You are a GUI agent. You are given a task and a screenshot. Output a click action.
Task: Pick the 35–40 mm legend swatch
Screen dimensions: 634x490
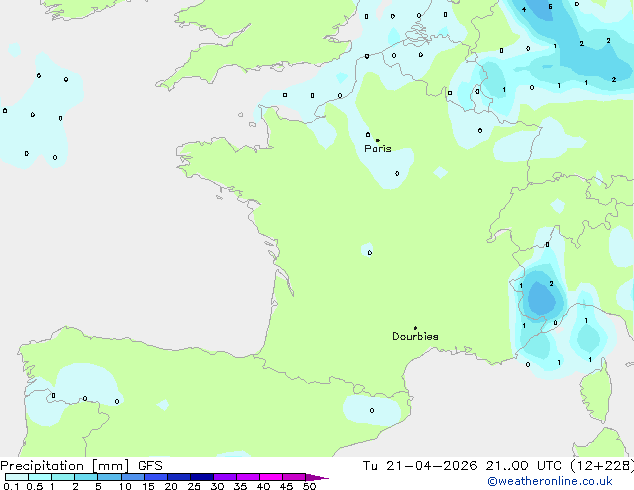coord(248,477)
